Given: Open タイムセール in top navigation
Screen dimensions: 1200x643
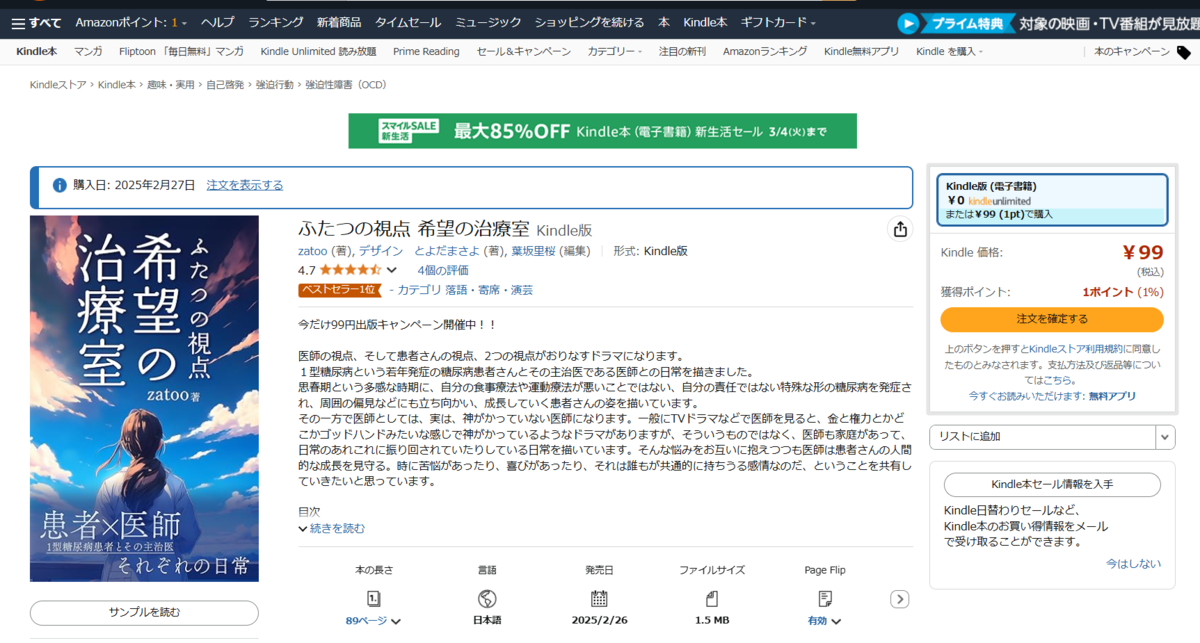Looking at the screenshot, I should coord(408,22).
